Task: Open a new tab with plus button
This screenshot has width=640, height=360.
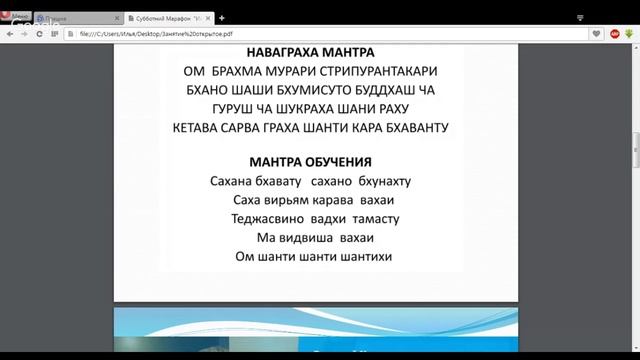Action: click(222, 18)
